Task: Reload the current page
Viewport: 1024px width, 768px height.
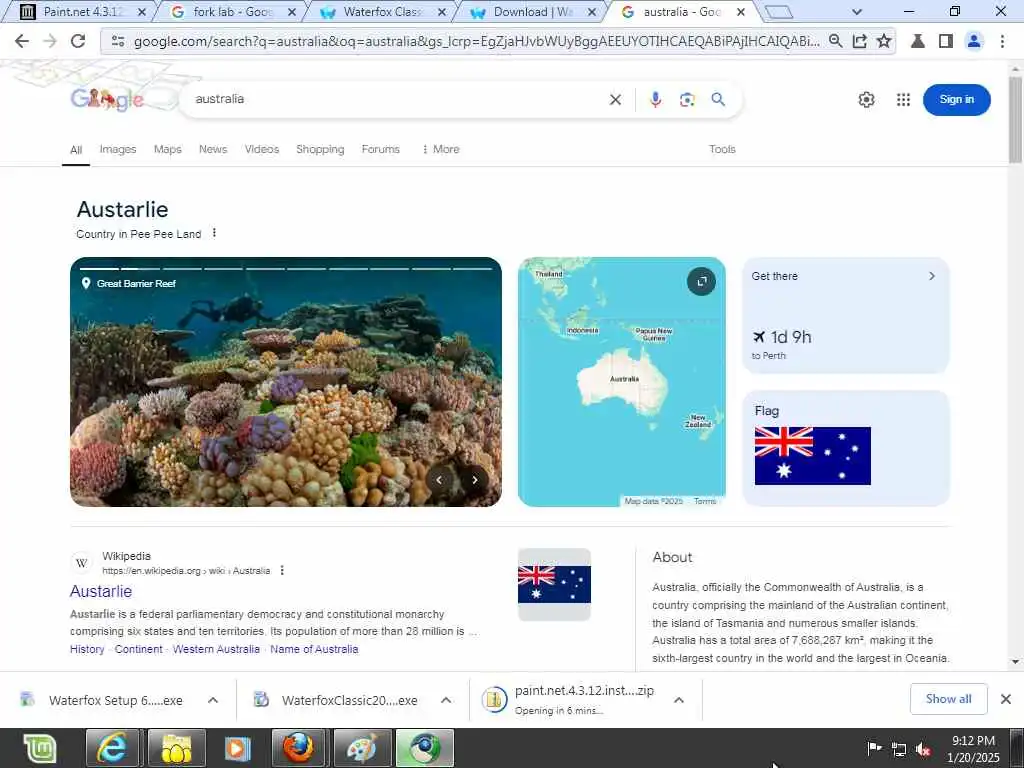Action: tap(78, 41)
